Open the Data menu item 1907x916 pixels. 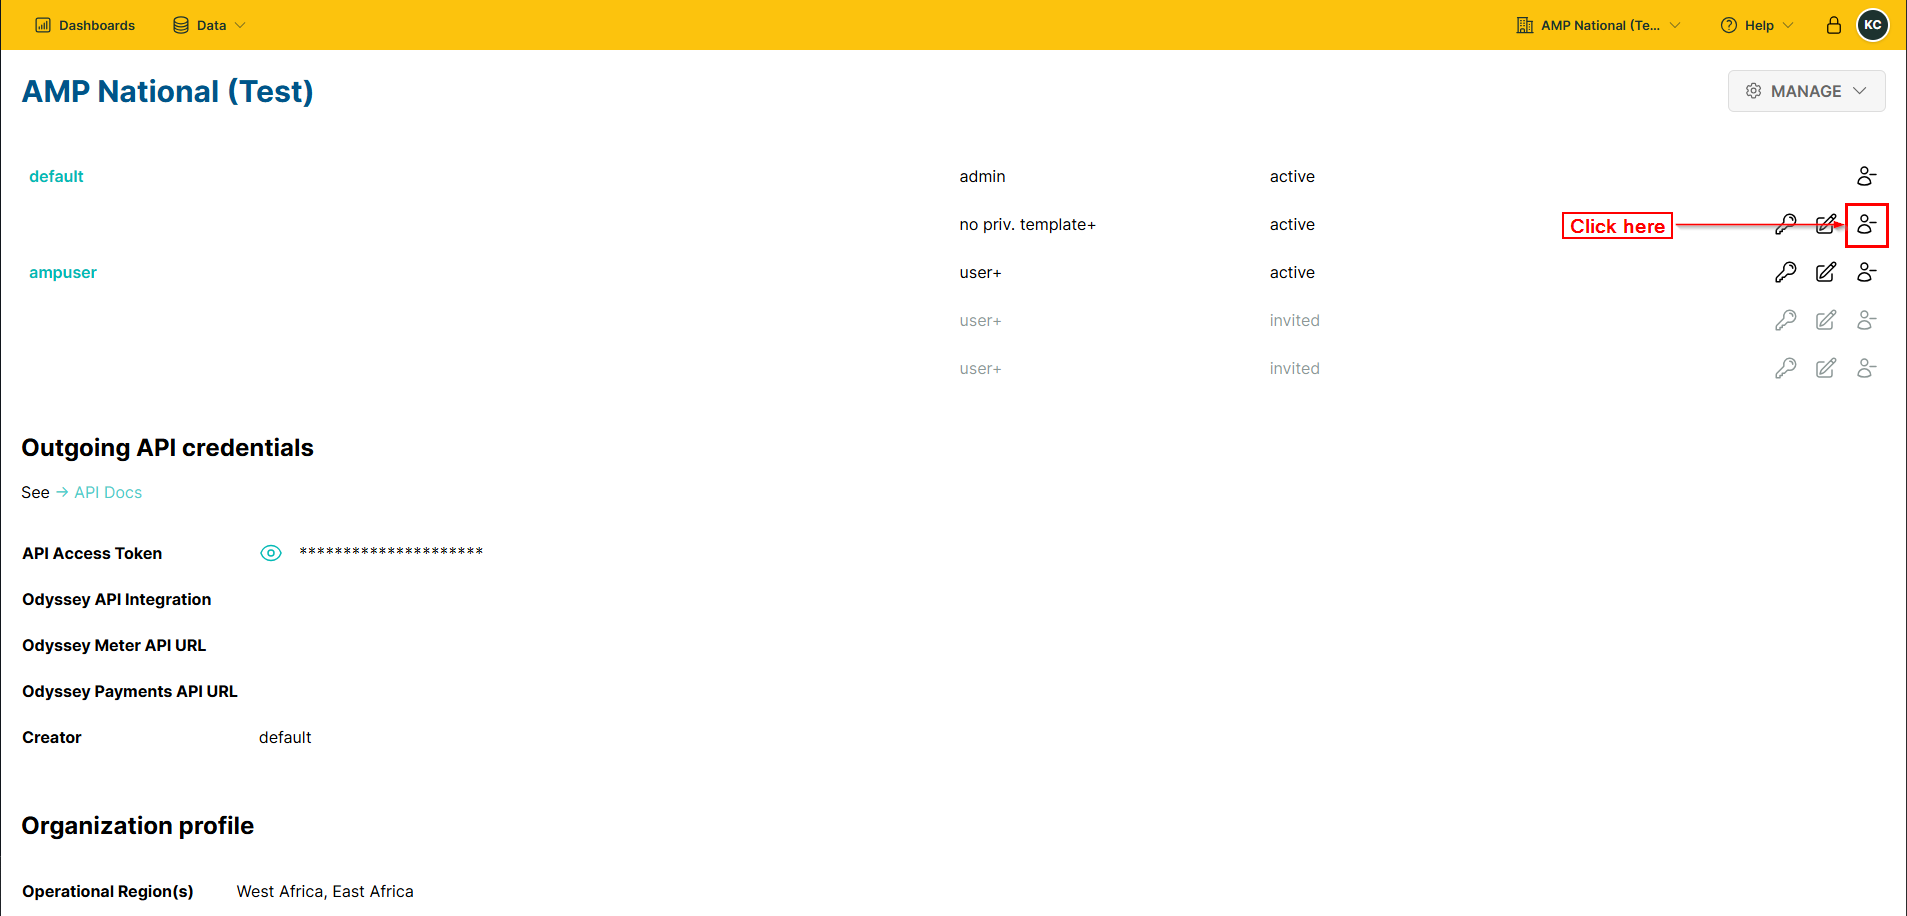209,25
